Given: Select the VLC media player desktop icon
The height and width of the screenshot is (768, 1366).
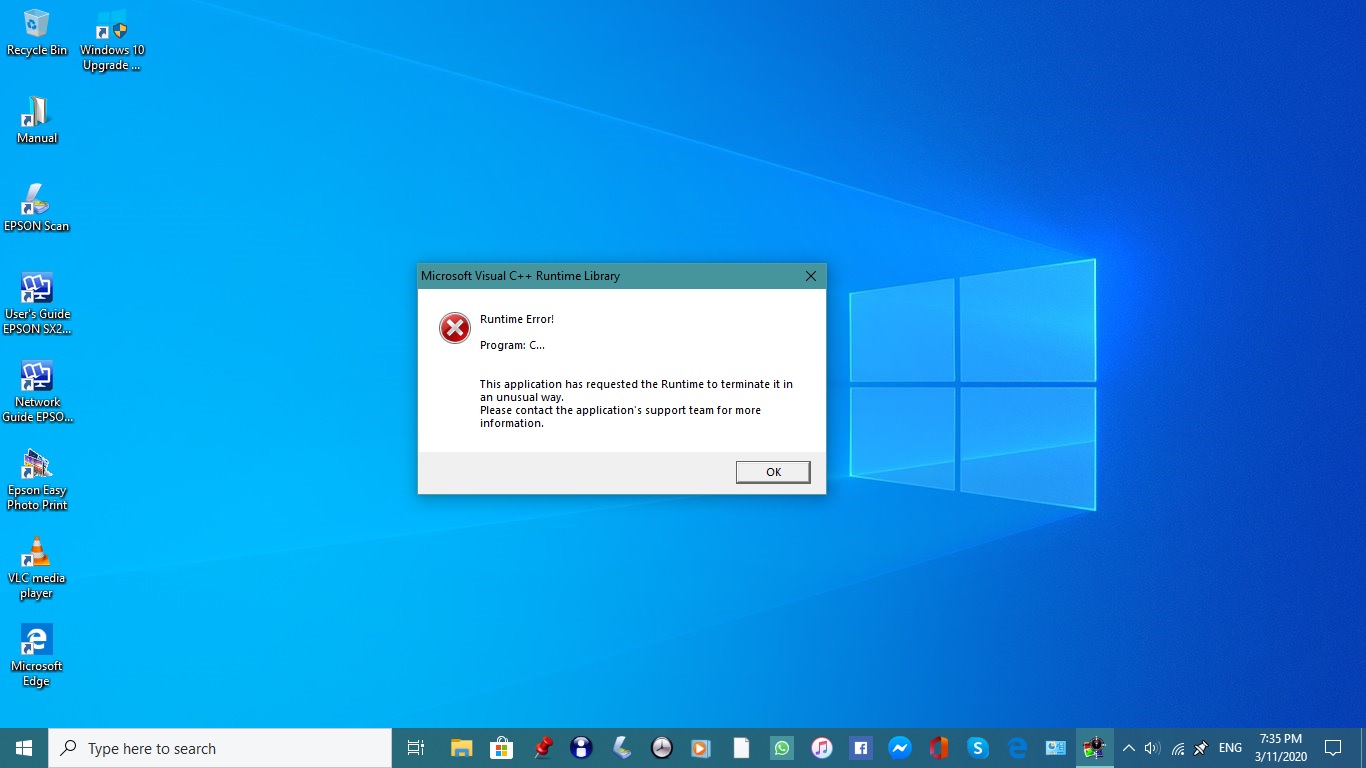Looking at the screenshot, I should point(37,568).
